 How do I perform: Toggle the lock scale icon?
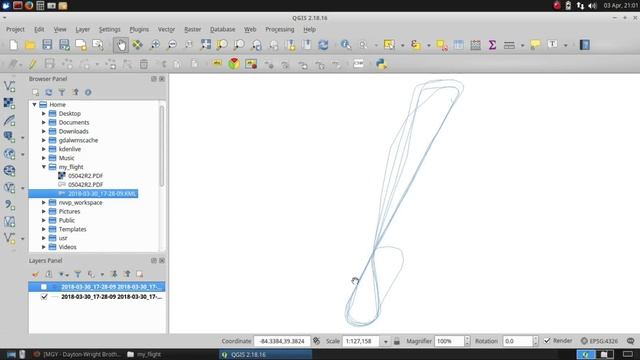[x=397, y=341]
